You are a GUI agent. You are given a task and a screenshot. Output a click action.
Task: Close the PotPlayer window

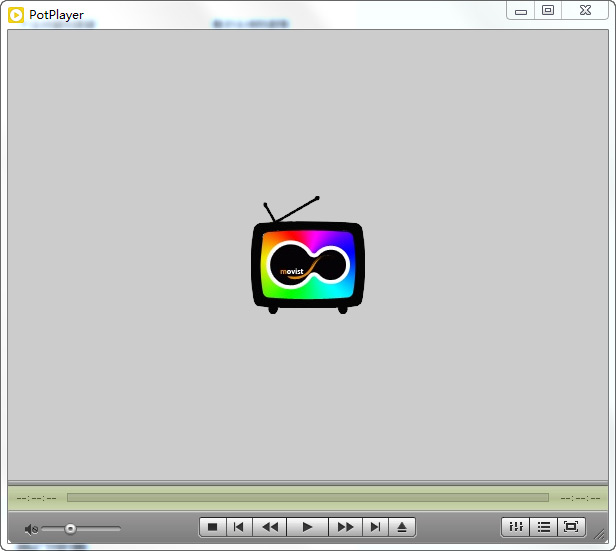[x=585, y=10]
